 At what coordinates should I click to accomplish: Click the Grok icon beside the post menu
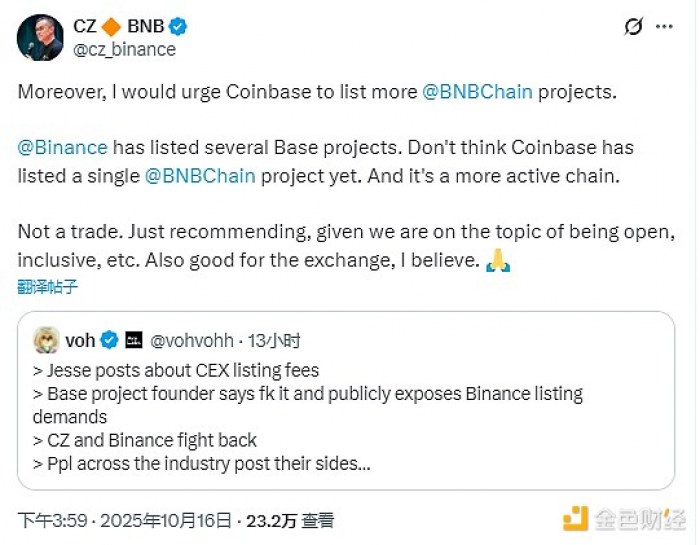(x=633, y=27)
